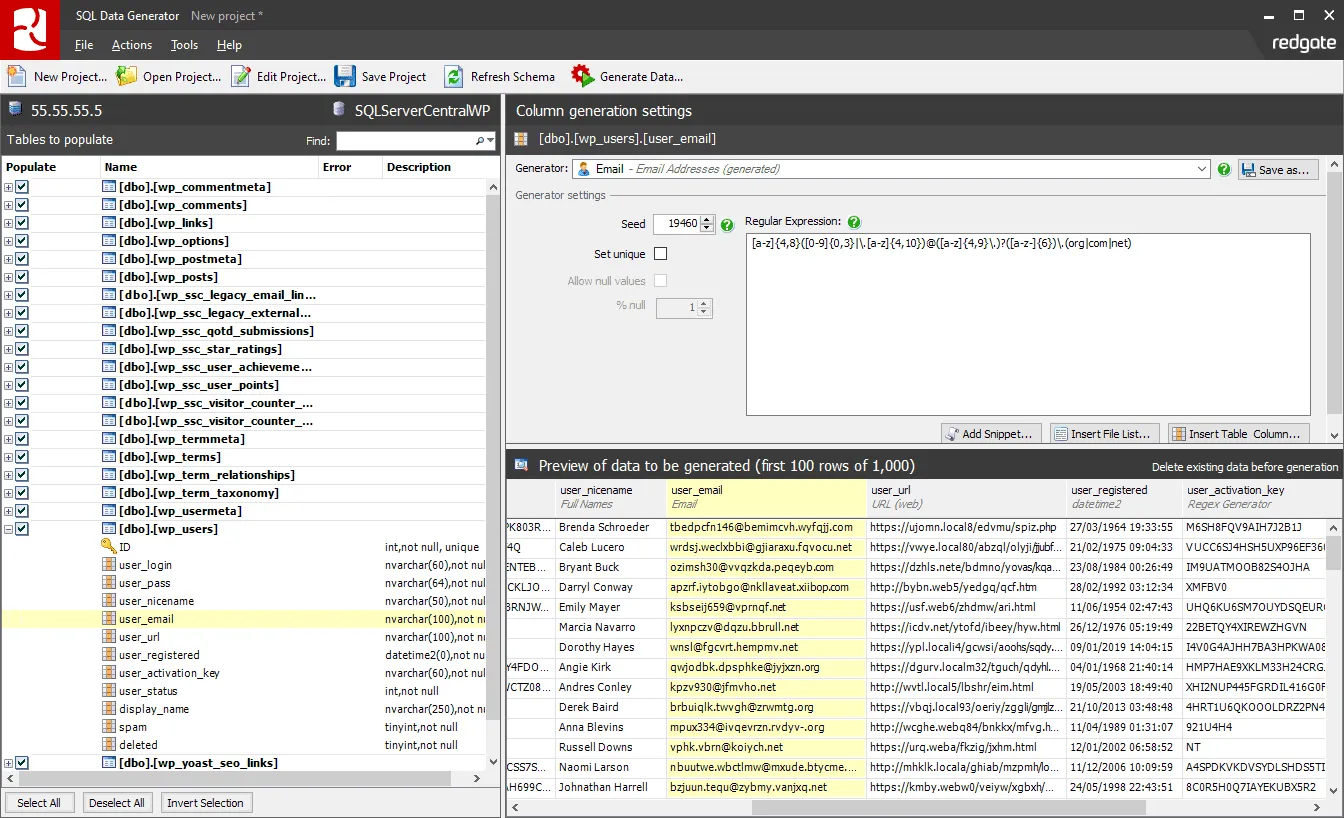
Task: Click the column icon for user_login
Action: tap(109, 565)
